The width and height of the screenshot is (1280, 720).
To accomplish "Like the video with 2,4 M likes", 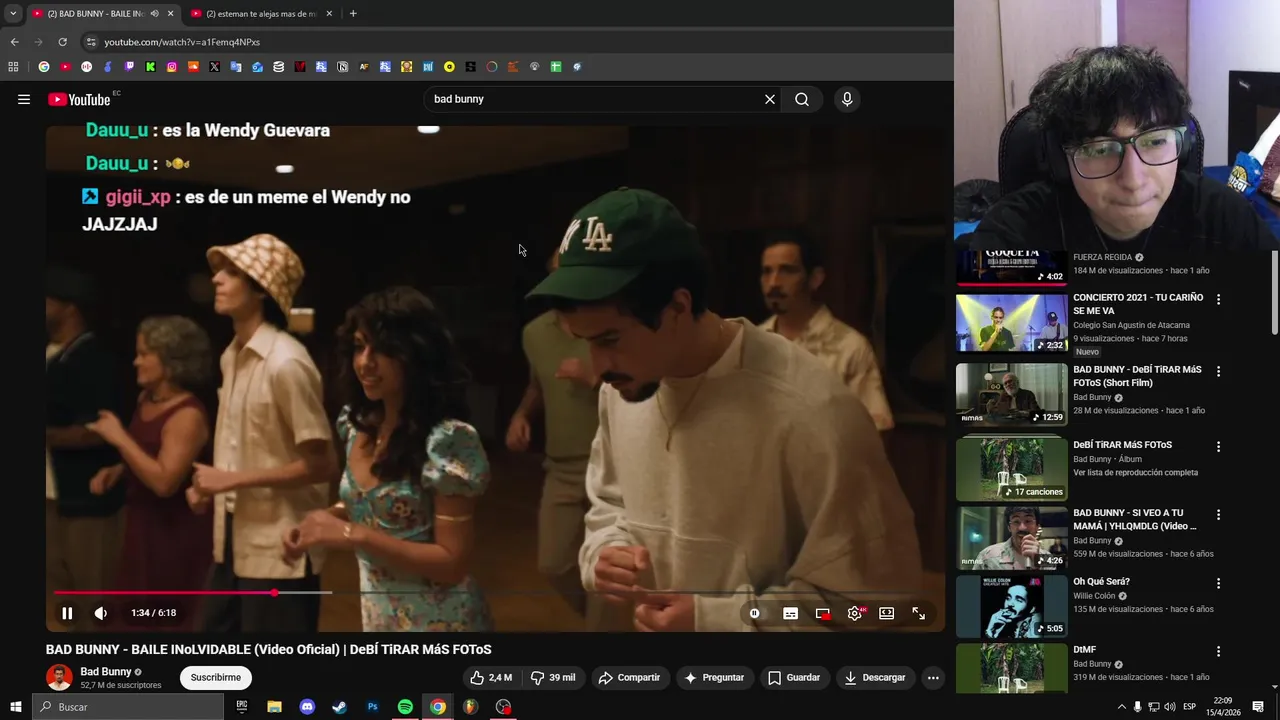I will click(491, 677).
